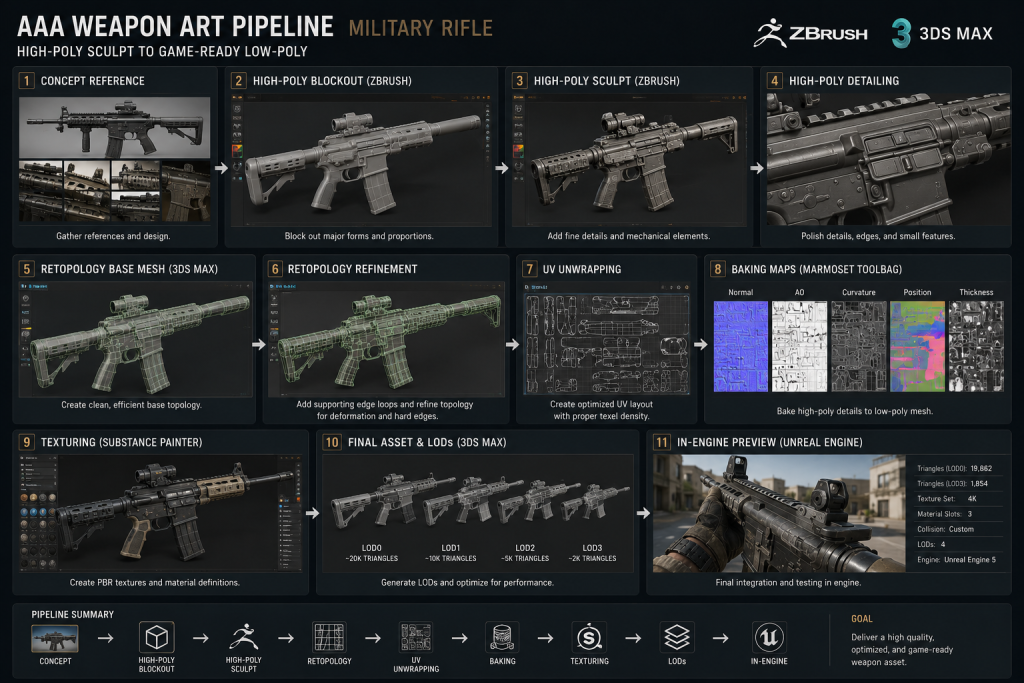Click "Create clean, efficient base topology." caption
Image resolution: width=1024 pixels, height=683 pixels.
point(131,405)
